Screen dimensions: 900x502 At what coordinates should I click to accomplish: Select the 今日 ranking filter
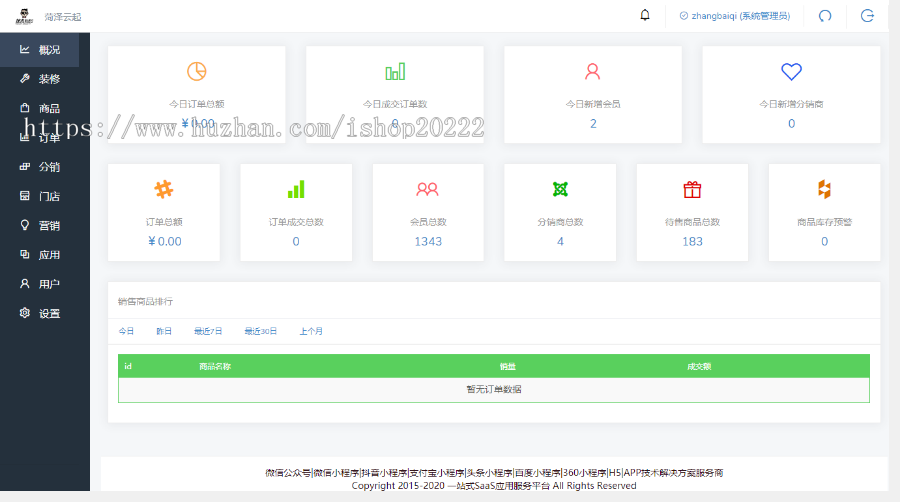click(126, 331)
